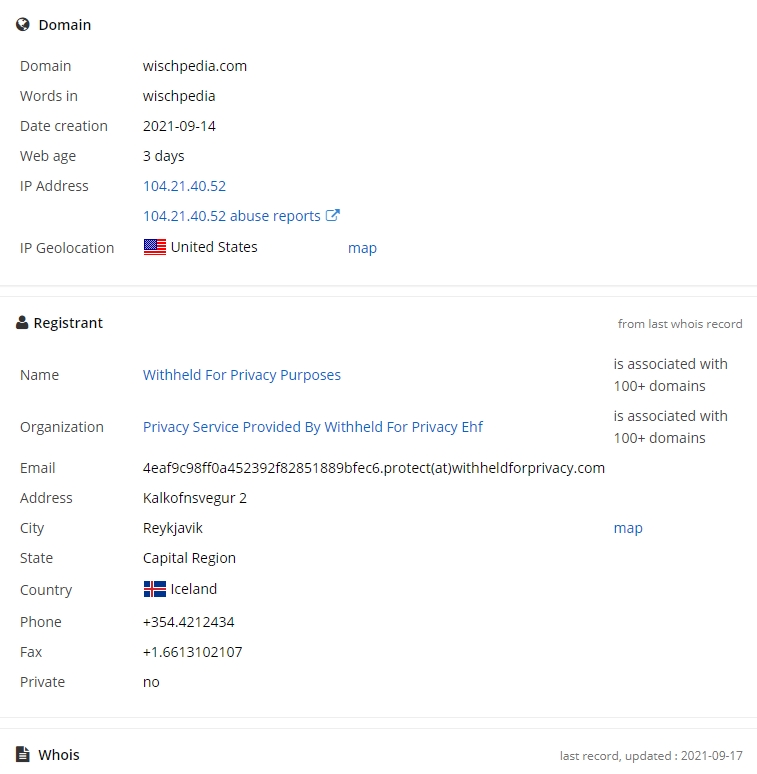The height and width of the screenshot is (774, 757).
Task: Click the phone number +354.4212434
Action: 189,622
